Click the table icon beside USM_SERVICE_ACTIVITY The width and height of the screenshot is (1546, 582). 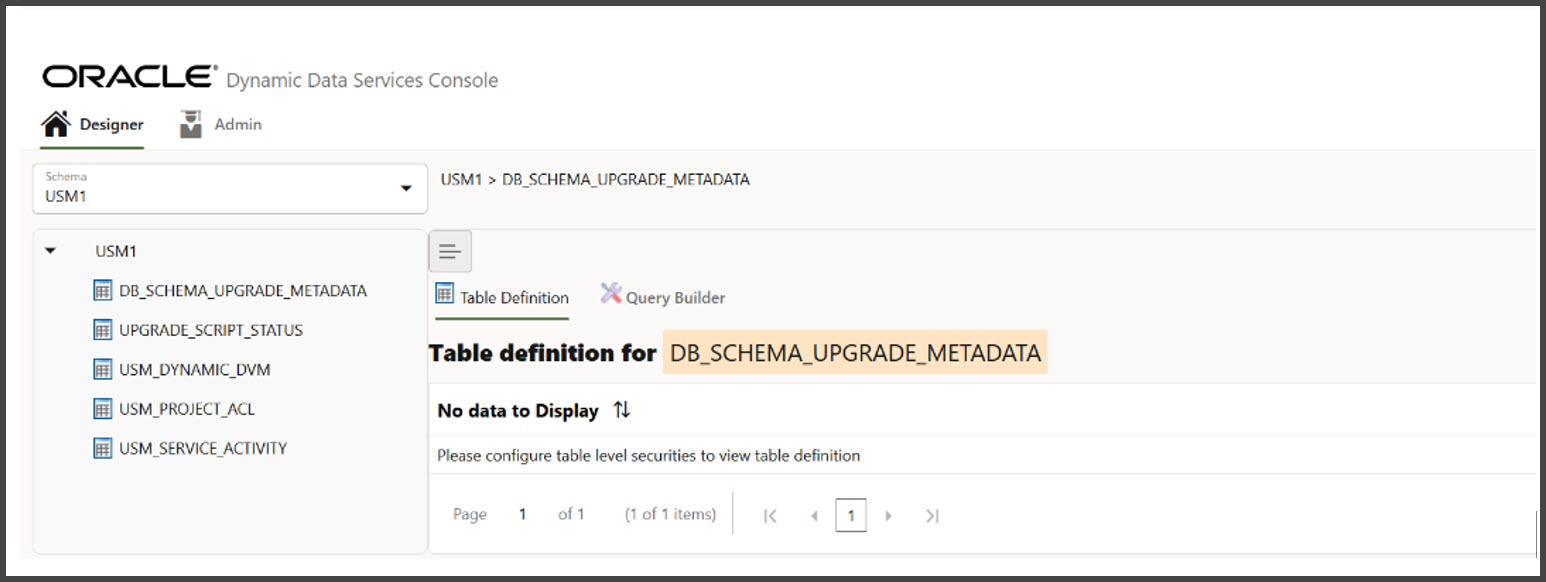coord(104,448)
